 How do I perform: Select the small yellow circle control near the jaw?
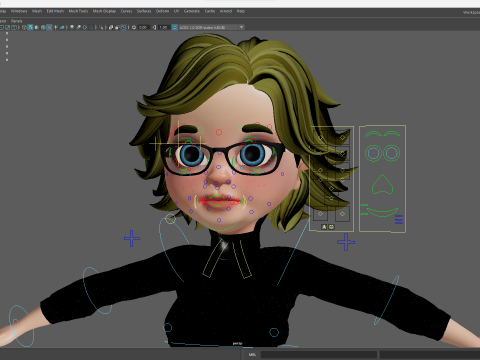pyautogui.click(x=170, y=219)
